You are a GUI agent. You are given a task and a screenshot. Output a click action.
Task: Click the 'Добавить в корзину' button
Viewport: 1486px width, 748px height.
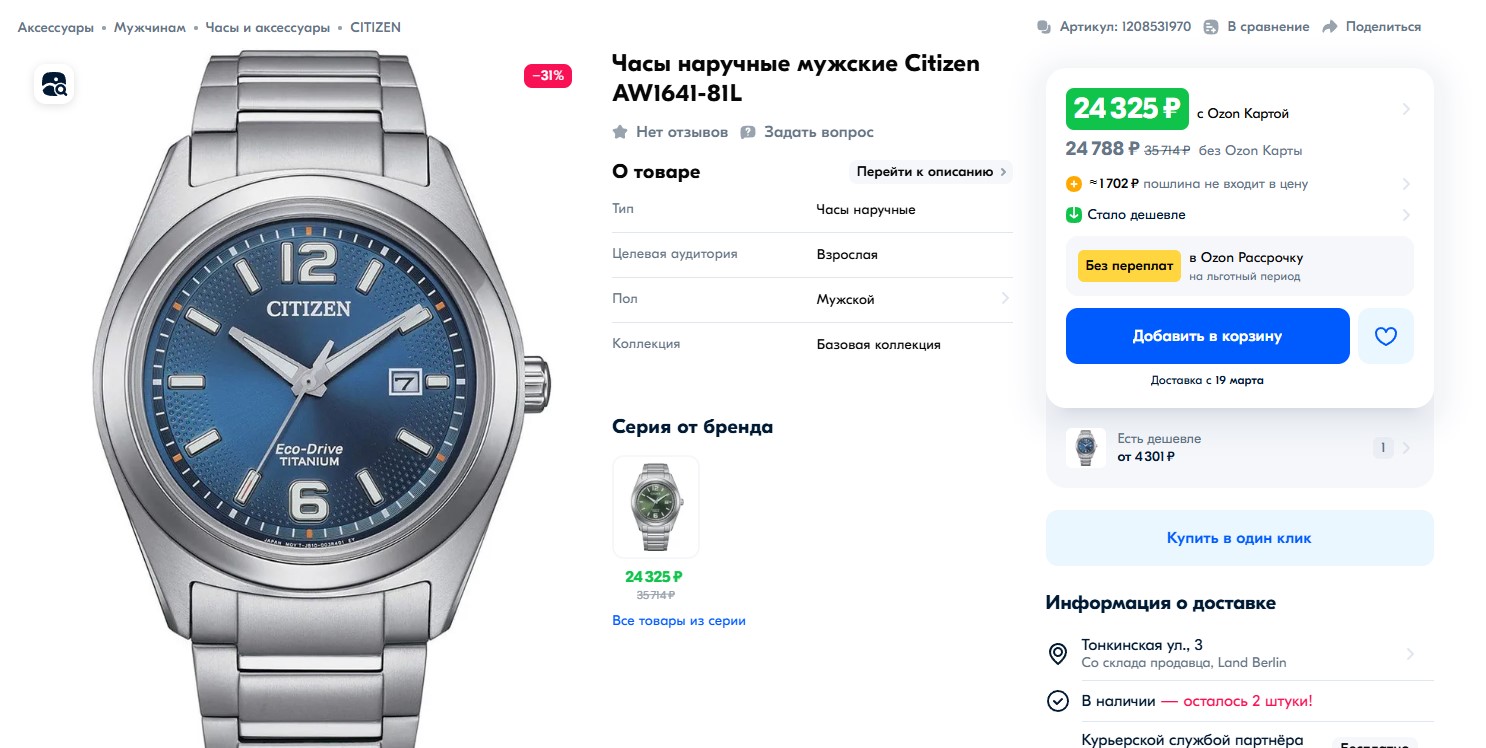[x=1208, y=336]
